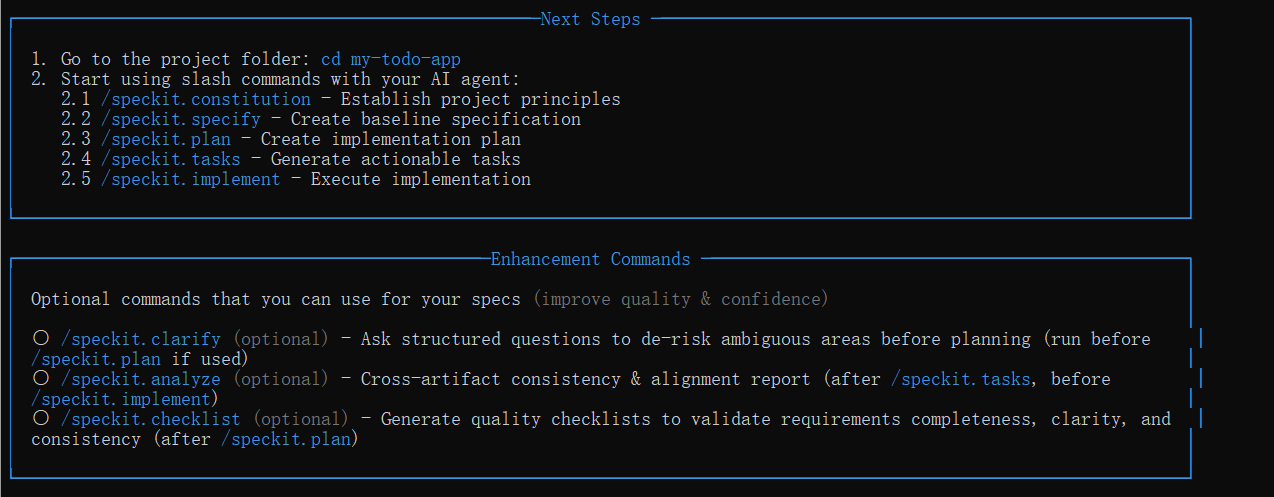
Task: Select the circle bullet beside /speckit.analyze
Action: tap(41, 379)
